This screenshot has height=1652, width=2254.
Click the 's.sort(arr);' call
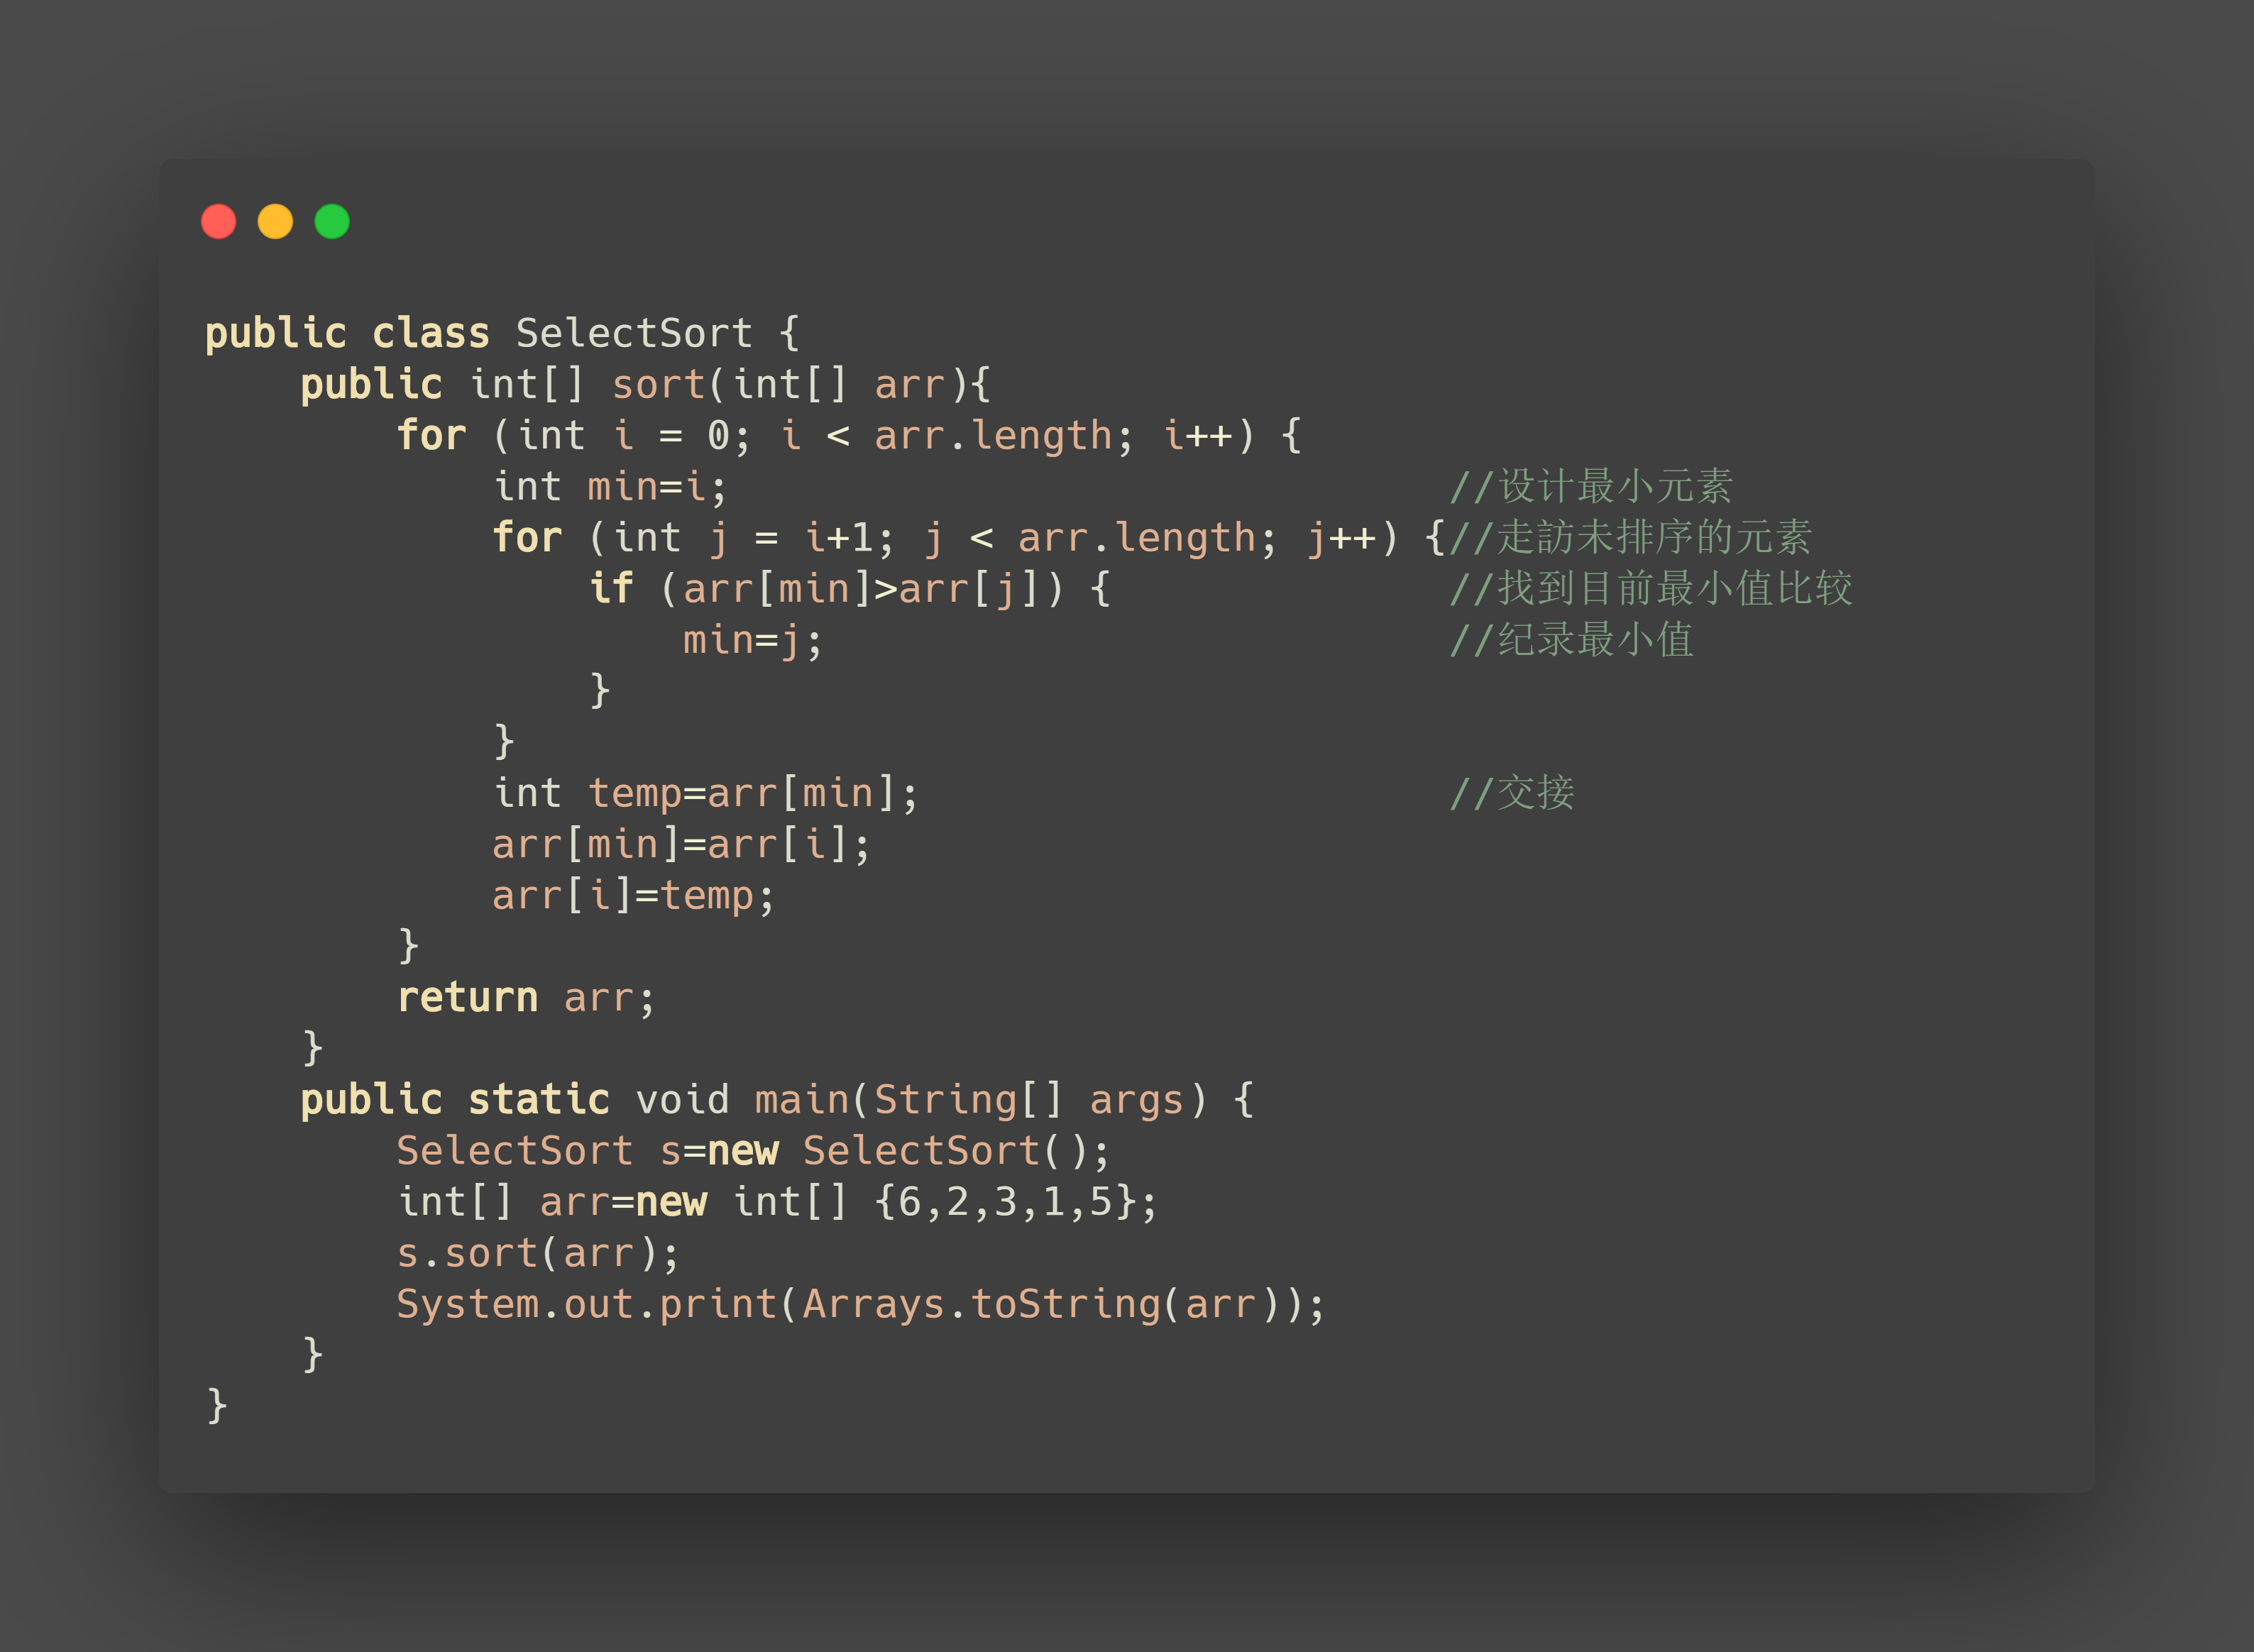[538, 1253]
